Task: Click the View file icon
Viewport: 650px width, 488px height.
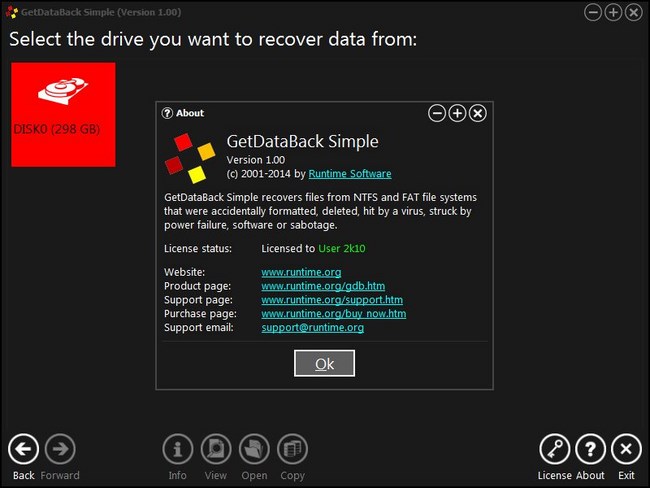Action: (216, 449)
